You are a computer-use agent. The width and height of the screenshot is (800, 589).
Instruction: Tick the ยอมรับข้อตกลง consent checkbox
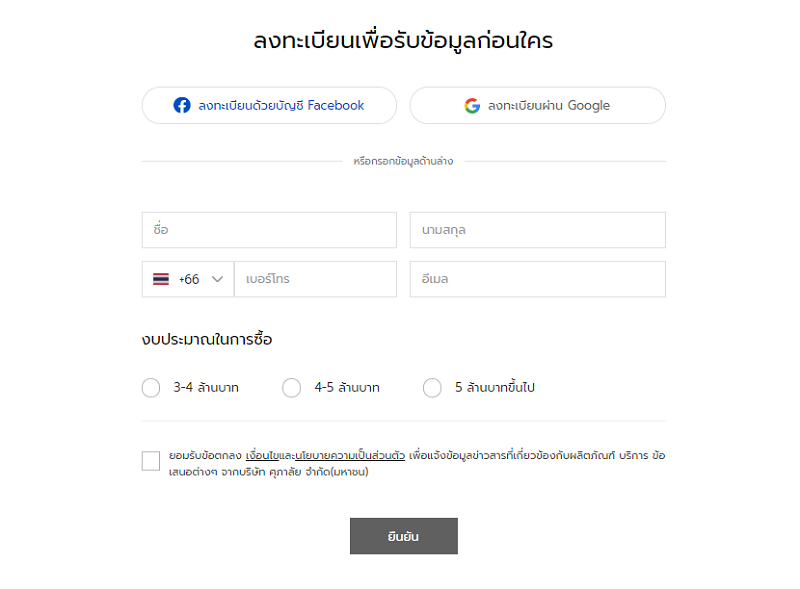click(151, 461)
